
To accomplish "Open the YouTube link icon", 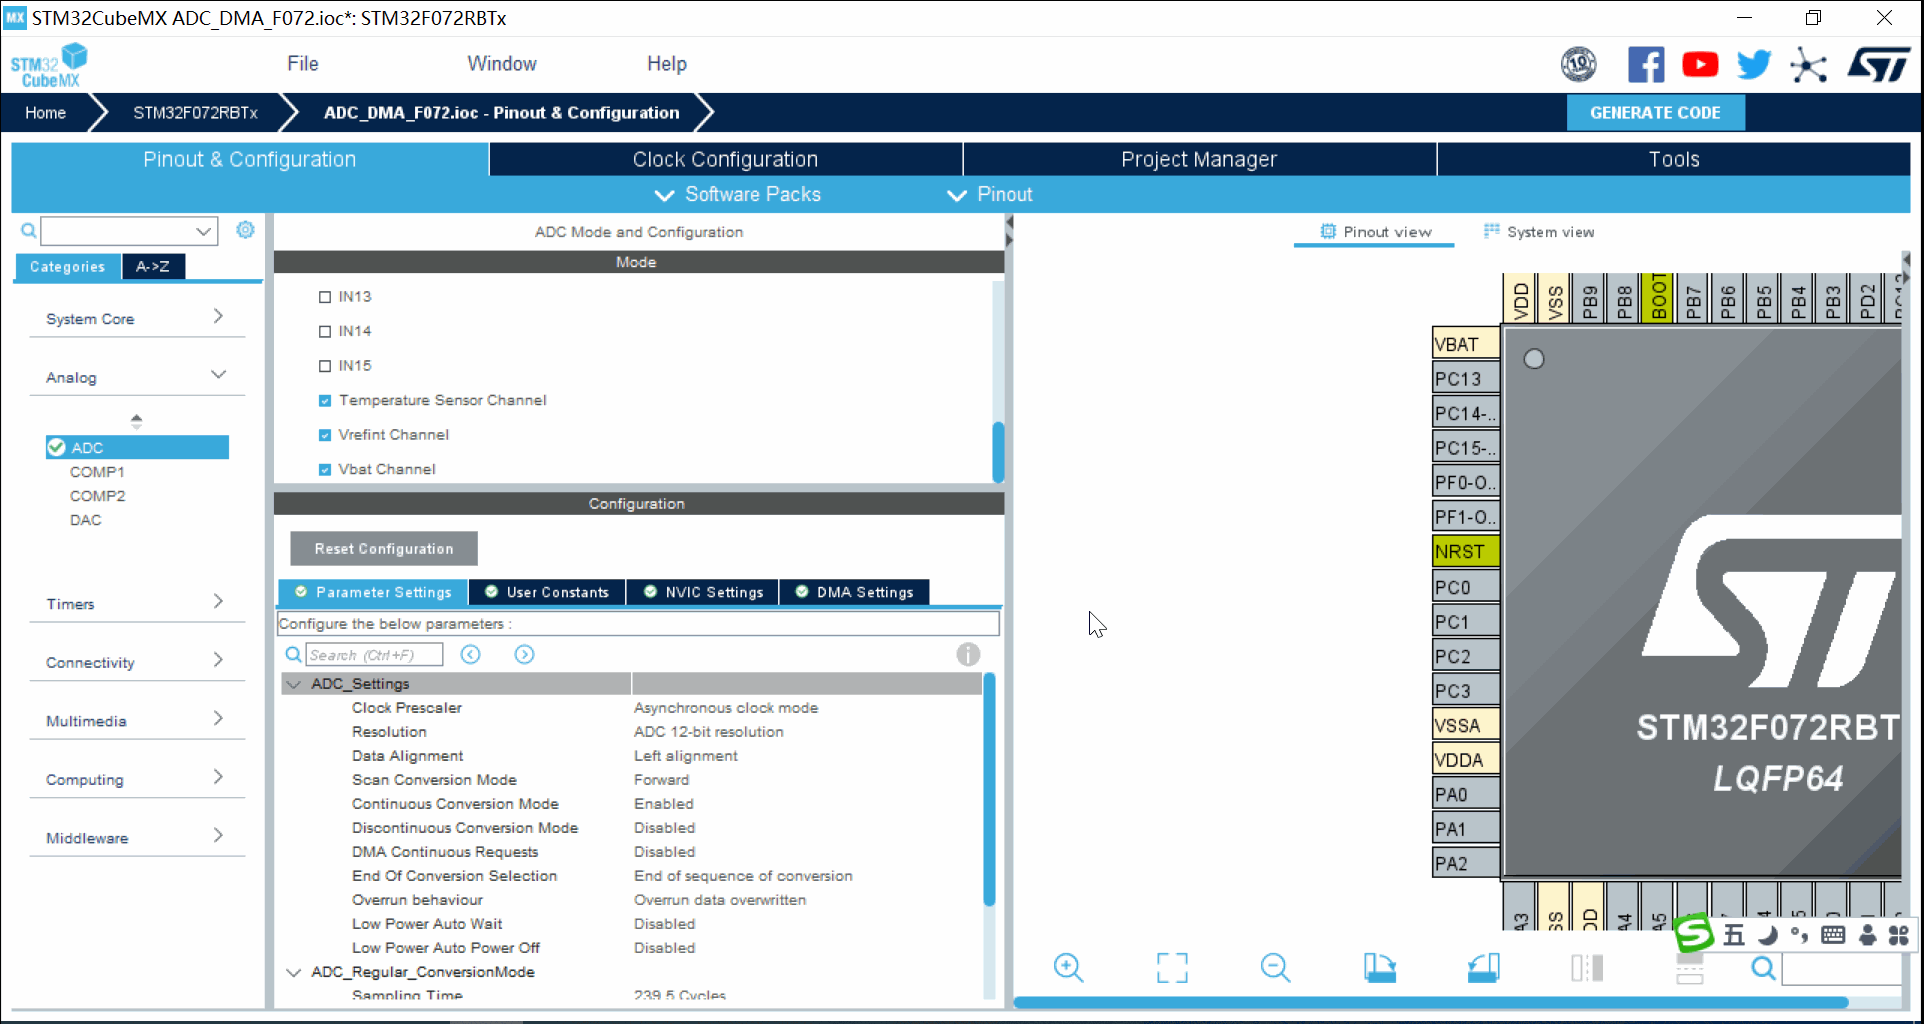I will coord(1700,65).
